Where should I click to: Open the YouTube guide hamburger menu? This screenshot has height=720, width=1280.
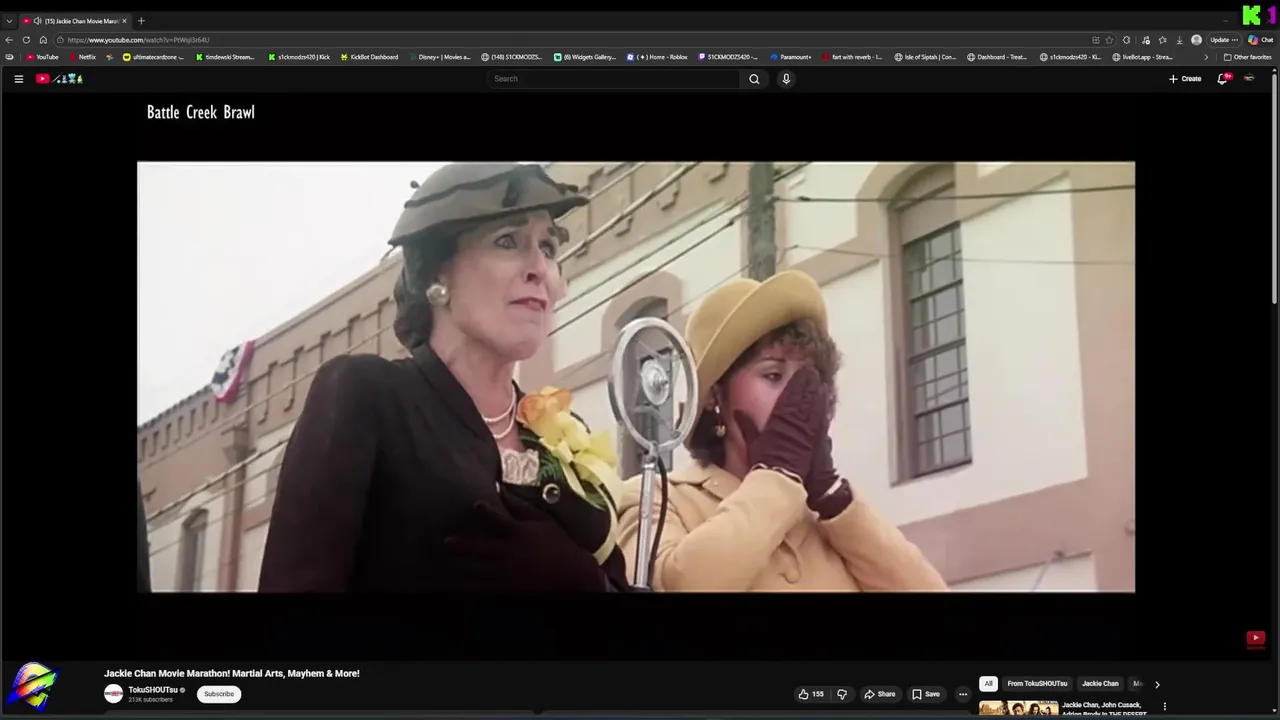[x=18, y=79]
